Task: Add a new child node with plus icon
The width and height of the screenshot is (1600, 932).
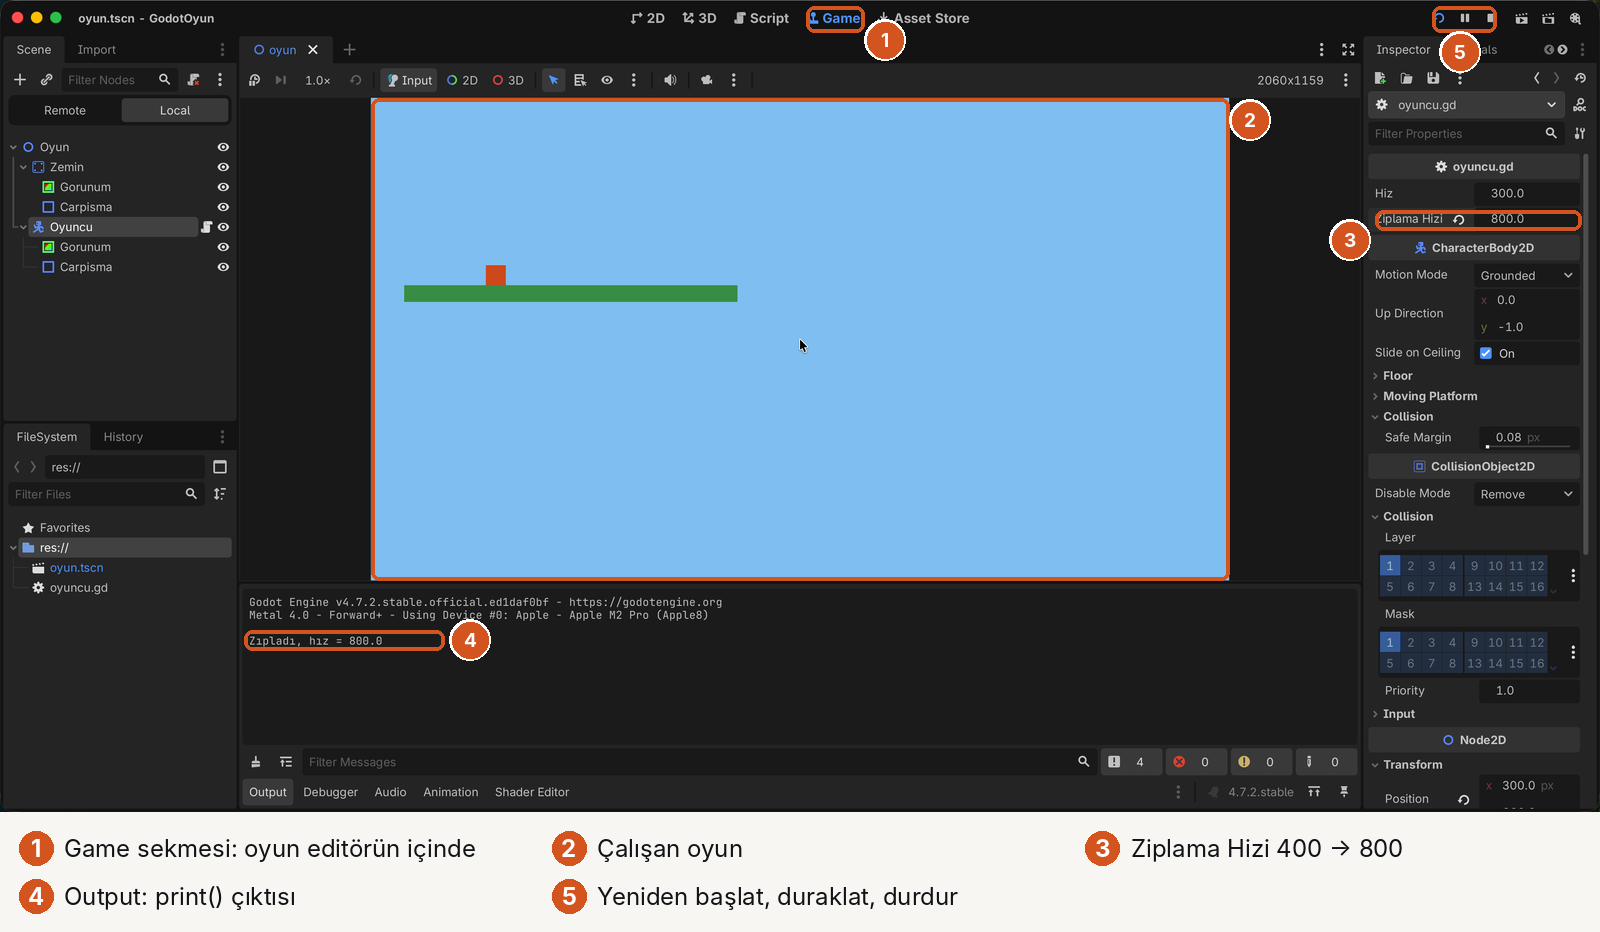Action: point(20,79)
